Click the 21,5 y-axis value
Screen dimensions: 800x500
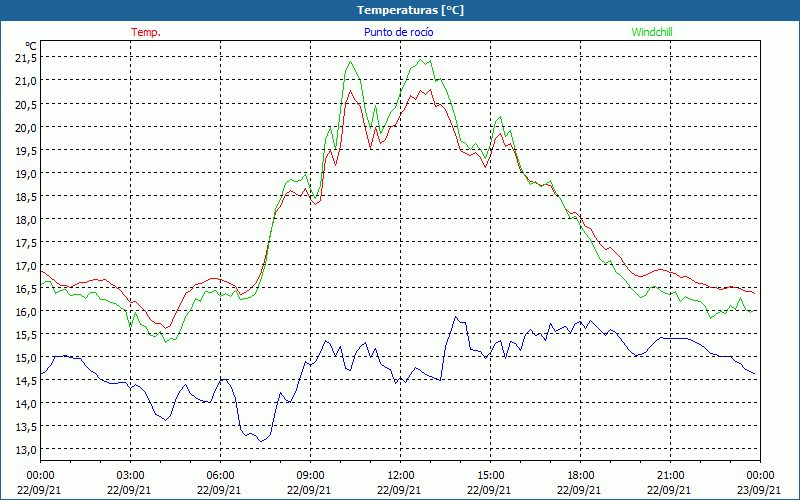coord(26,58)
